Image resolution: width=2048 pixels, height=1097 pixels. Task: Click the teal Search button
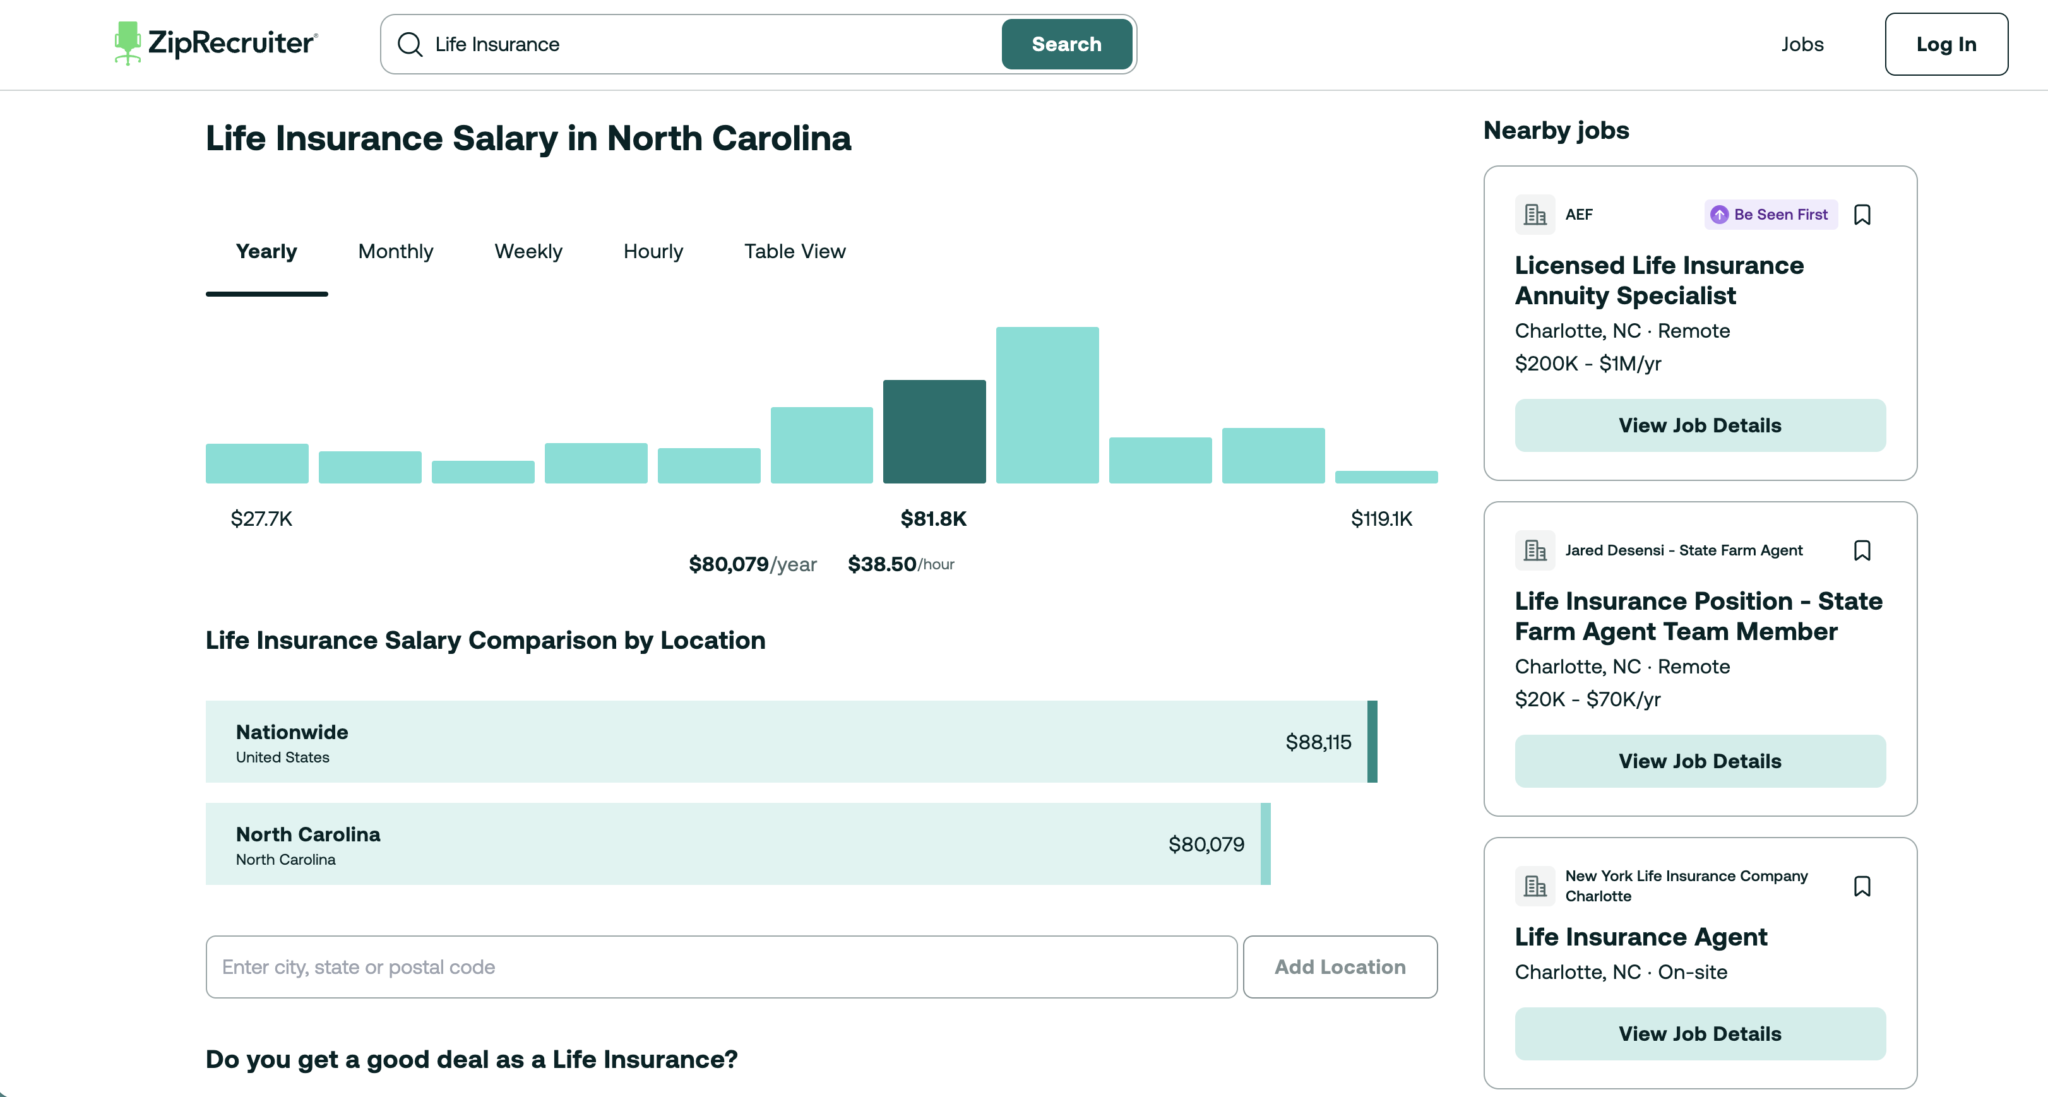1067,44
